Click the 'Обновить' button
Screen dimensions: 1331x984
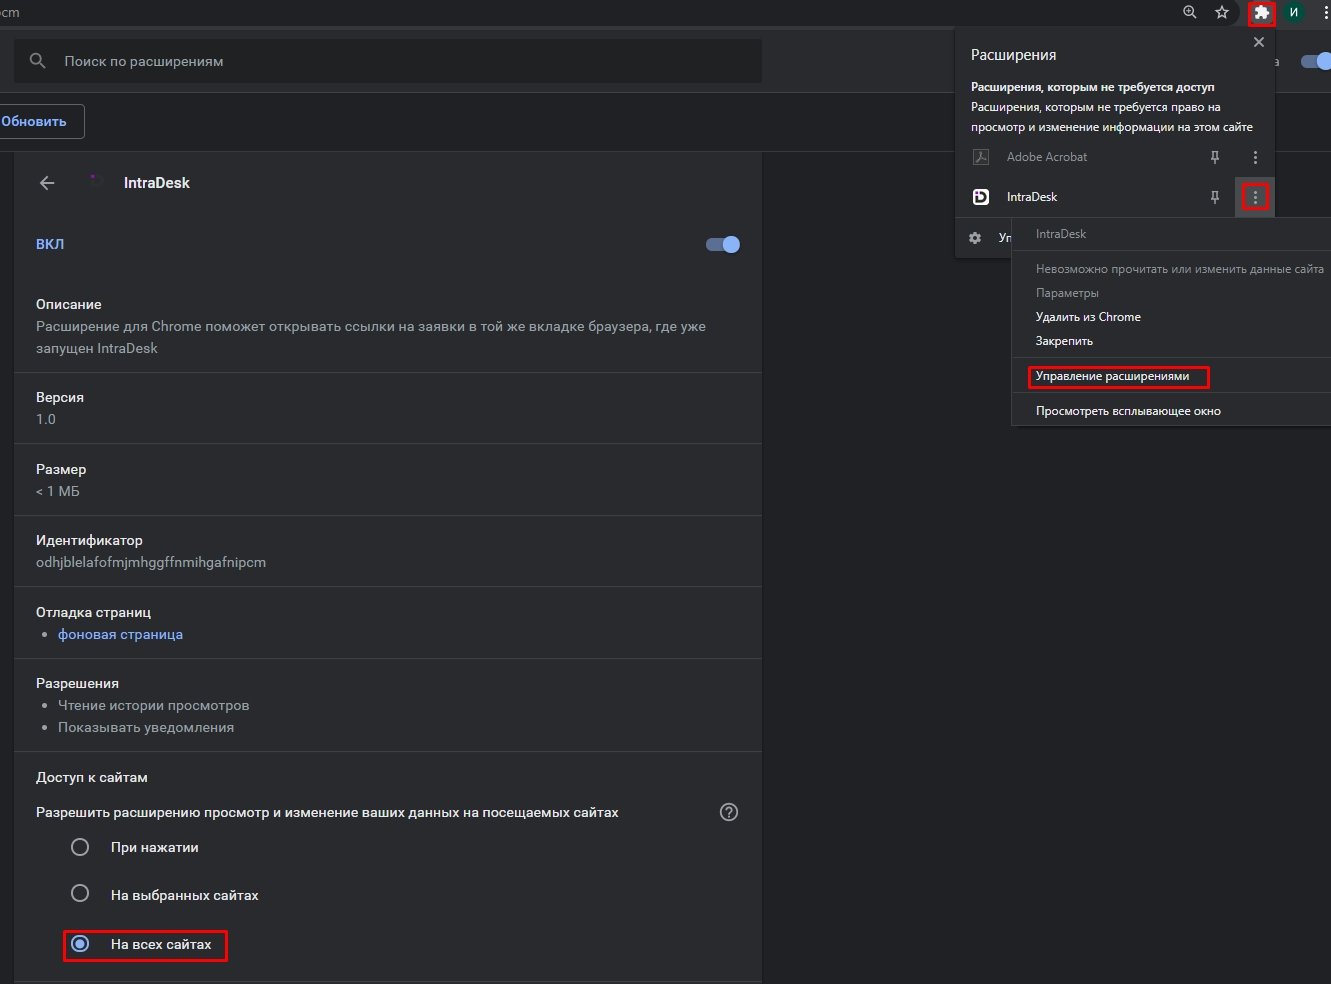point(38,121)
